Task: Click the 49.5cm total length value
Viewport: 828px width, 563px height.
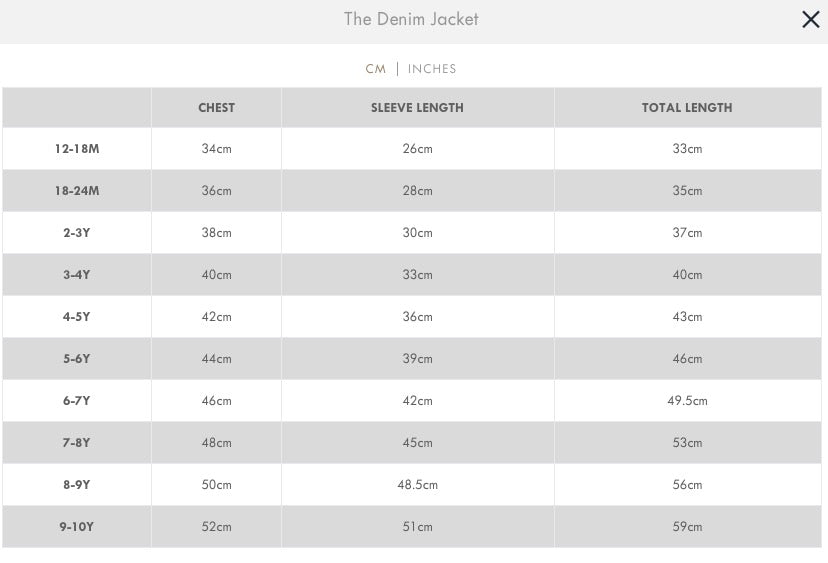Action: tap(687, 401)
